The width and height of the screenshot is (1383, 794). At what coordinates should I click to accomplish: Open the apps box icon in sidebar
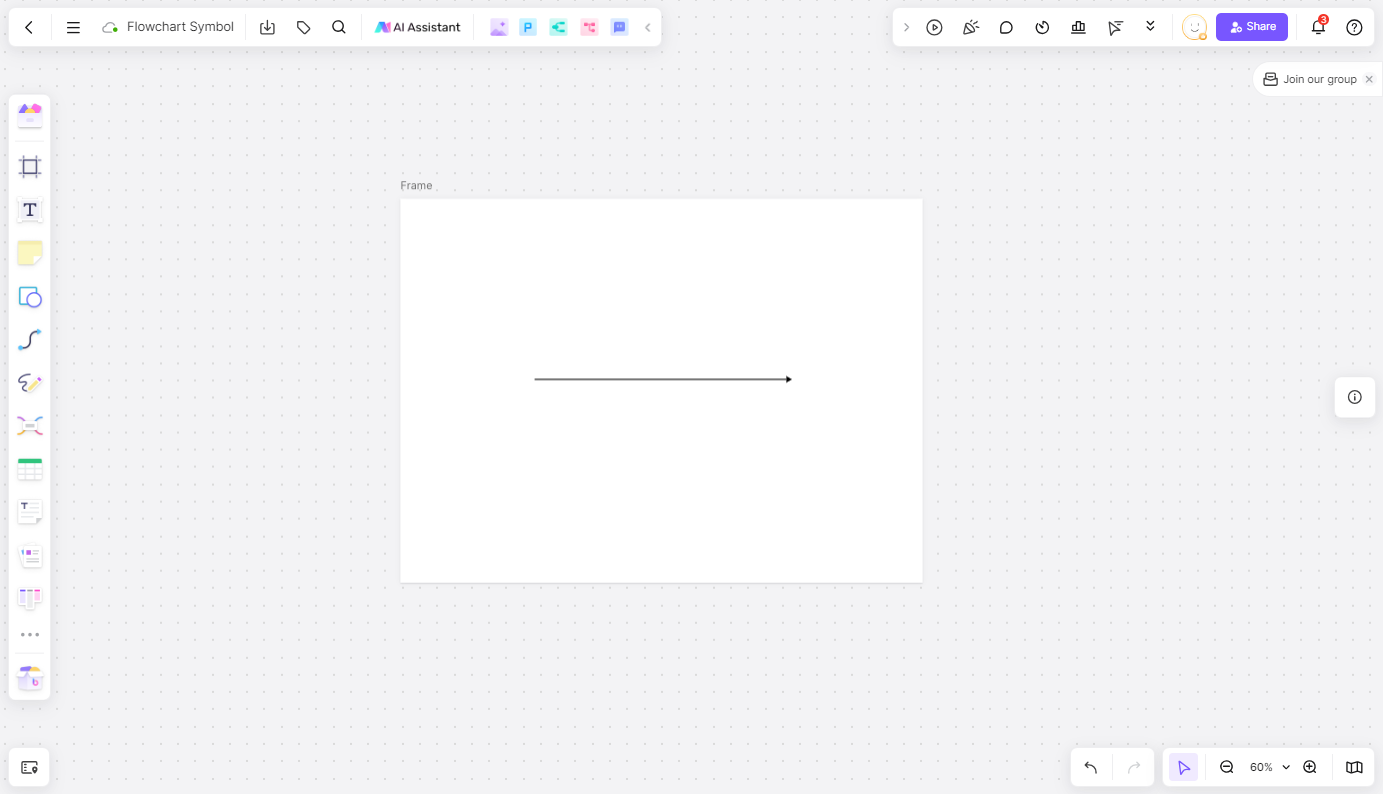coord(30,677)
